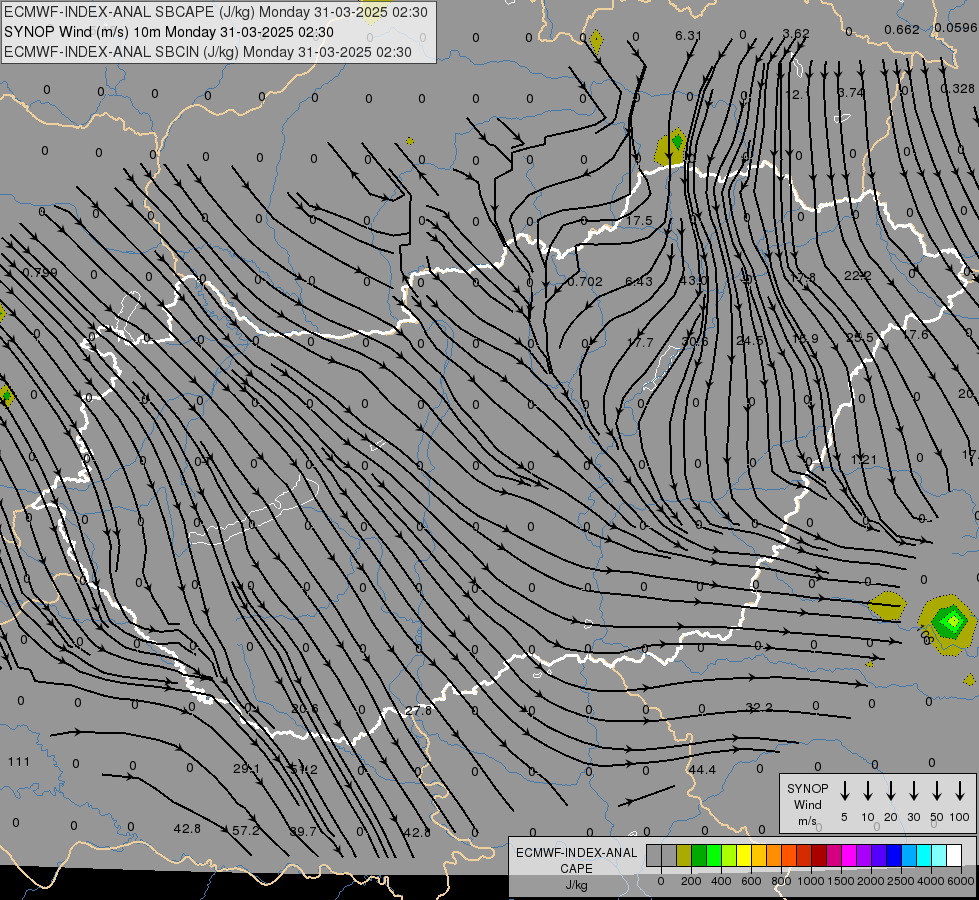Click the map value 27.8
The width and height of the screenshot is (979, 900).
(x=418, y=710)
